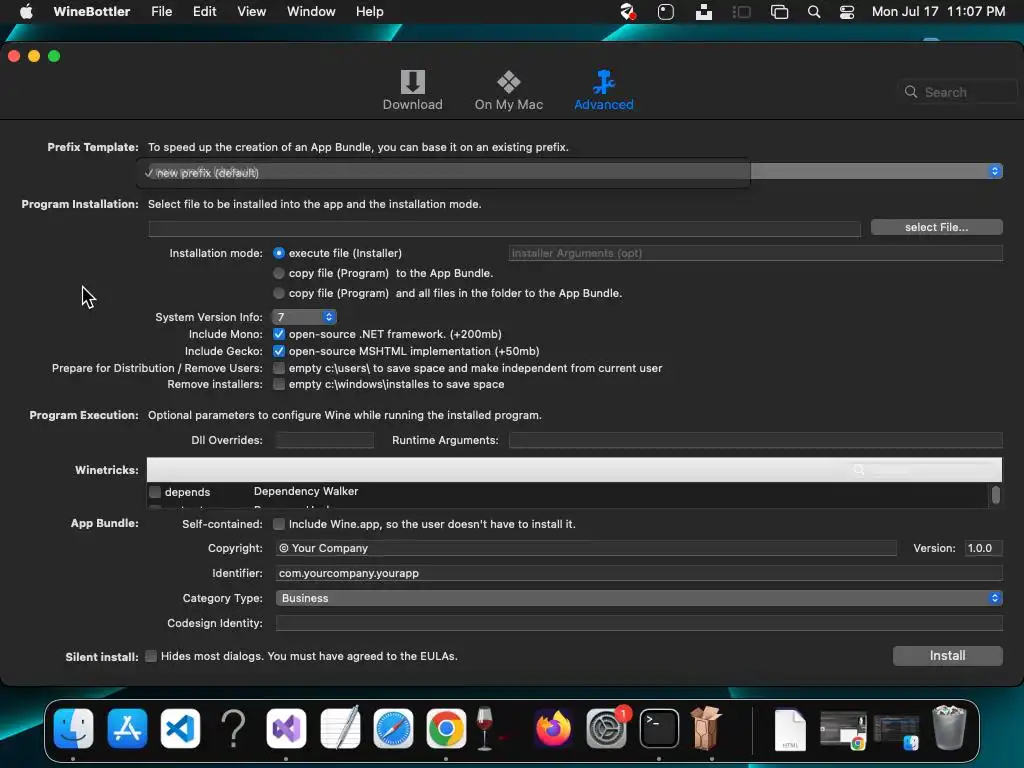This screenshot has height=768, width=1024.
Task: Check the depends Dependency Walker winetrick
Action: point(155,492)
